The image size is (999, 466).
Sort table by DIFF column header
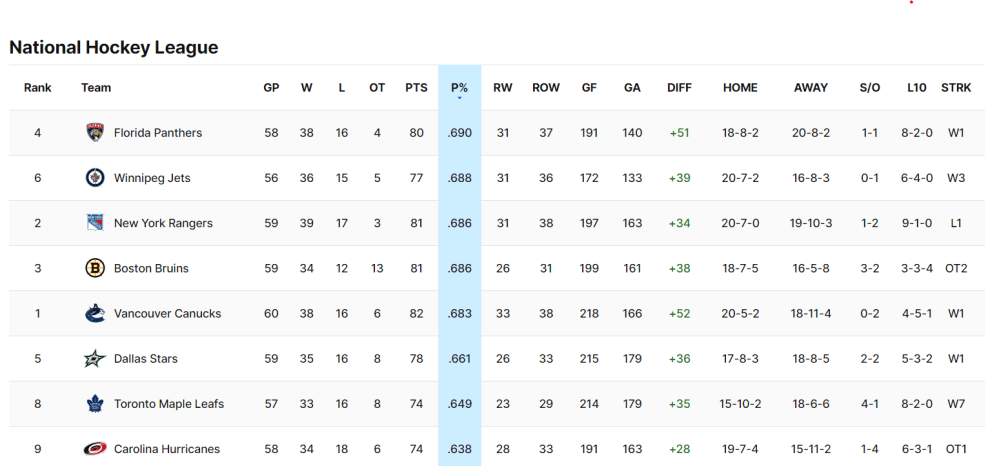pyautogui.click(x=679, y=88)
